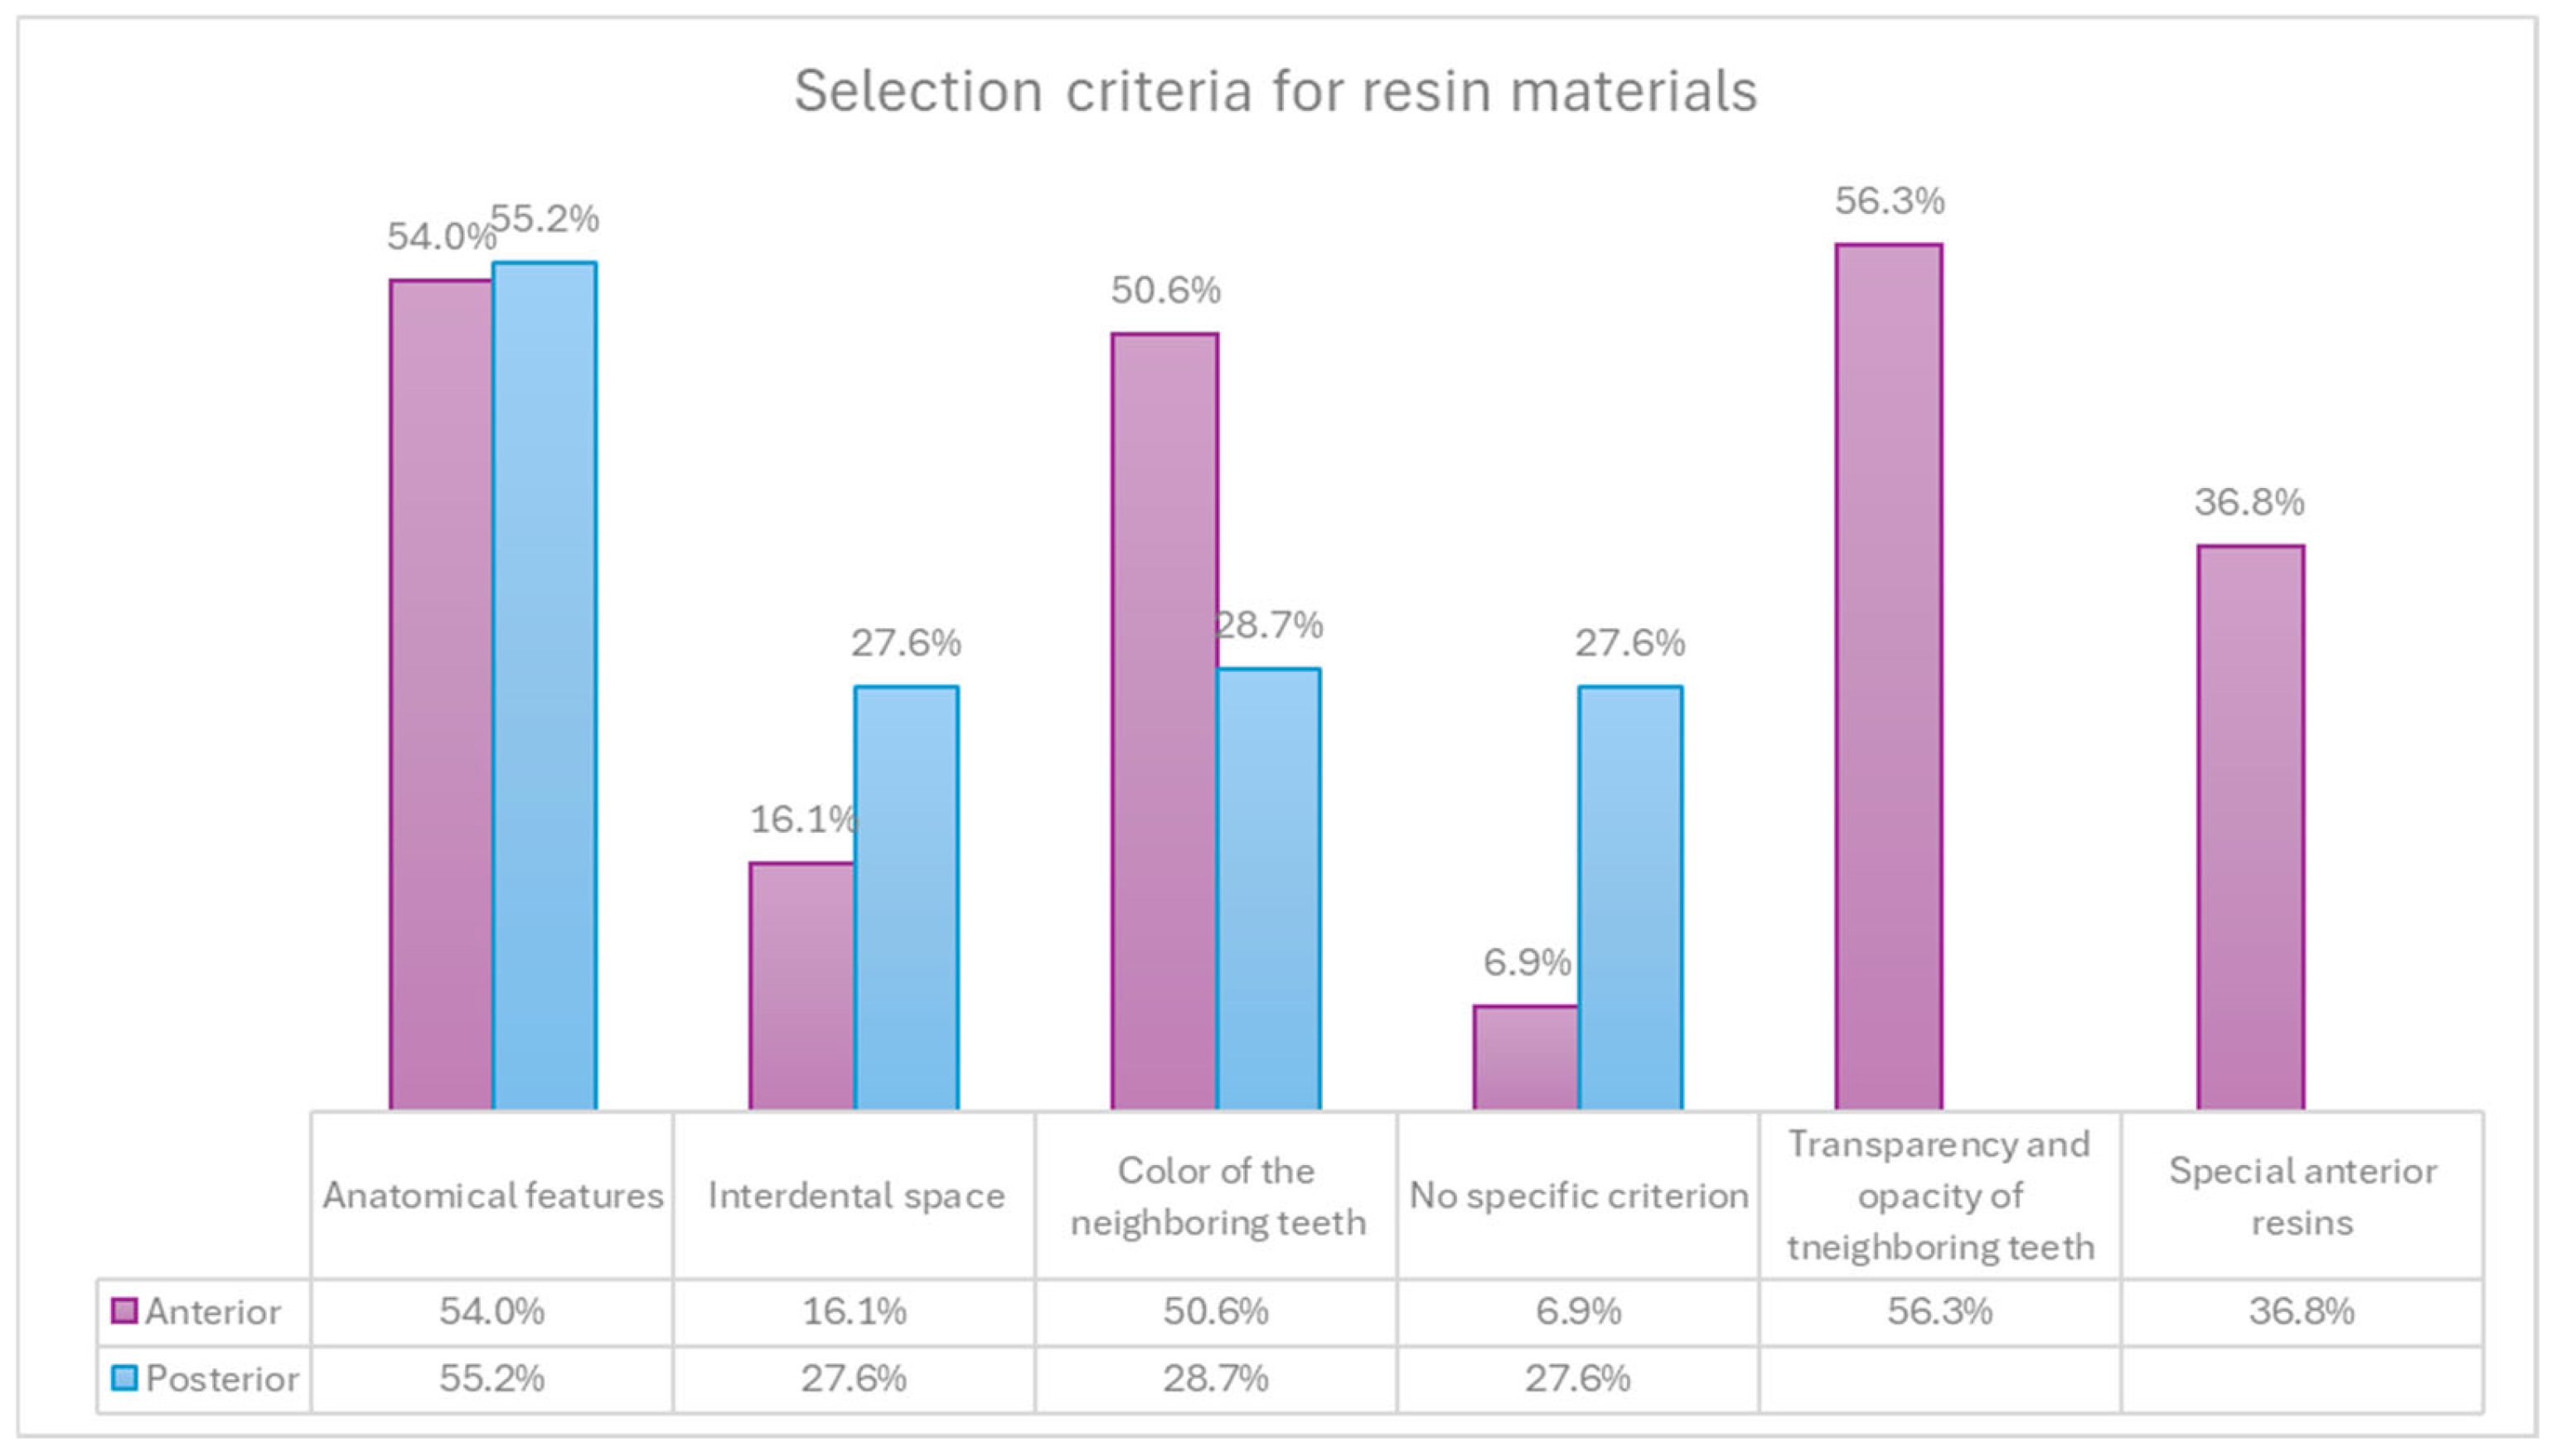Select the Posterior bar for neighboring teeth color
The height and width of the screenshot is (1456, 2556).
pos(1269,888)
